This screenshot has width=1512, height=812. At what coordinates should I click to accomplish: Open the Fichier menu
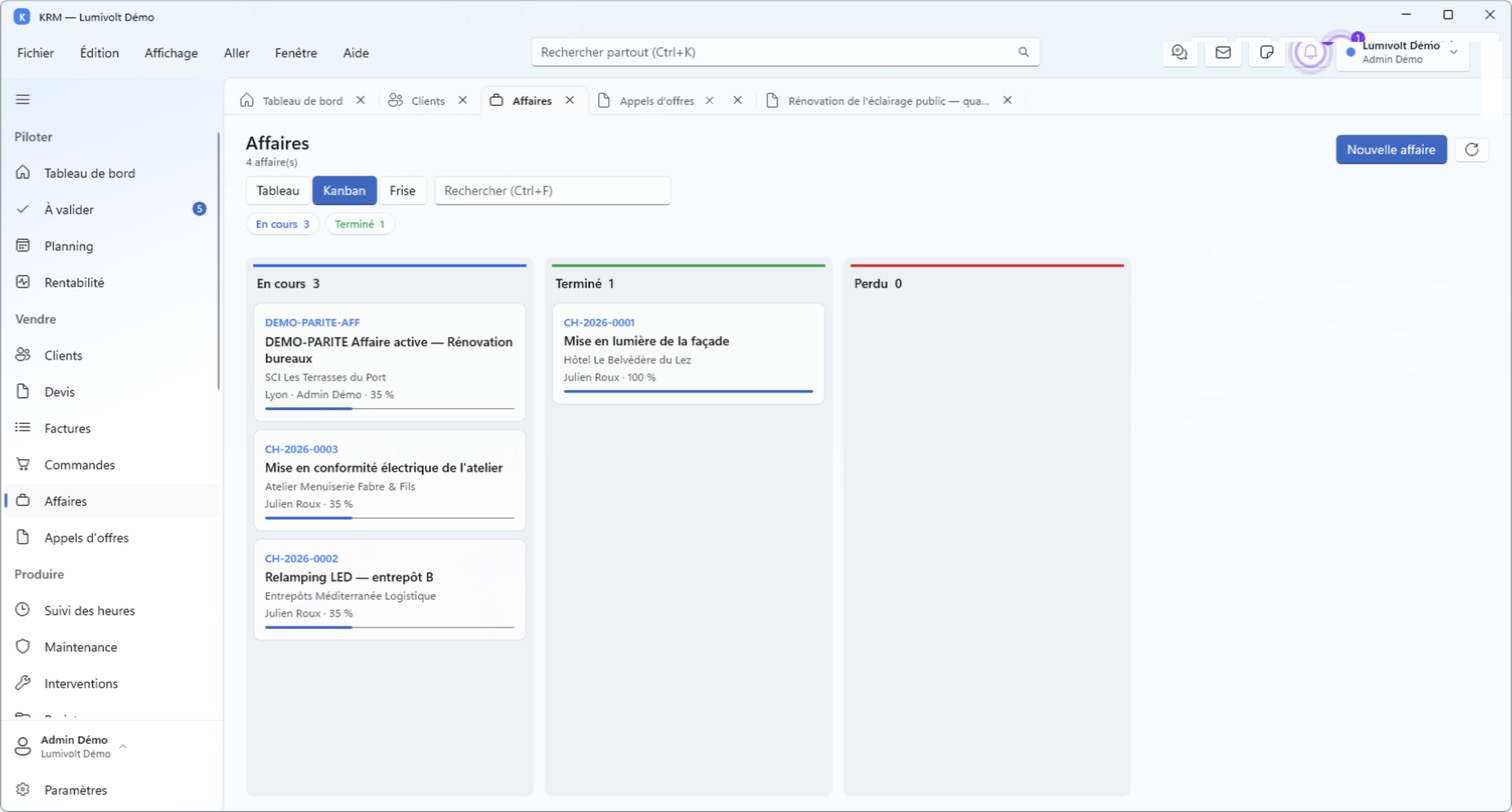(36, 53)
